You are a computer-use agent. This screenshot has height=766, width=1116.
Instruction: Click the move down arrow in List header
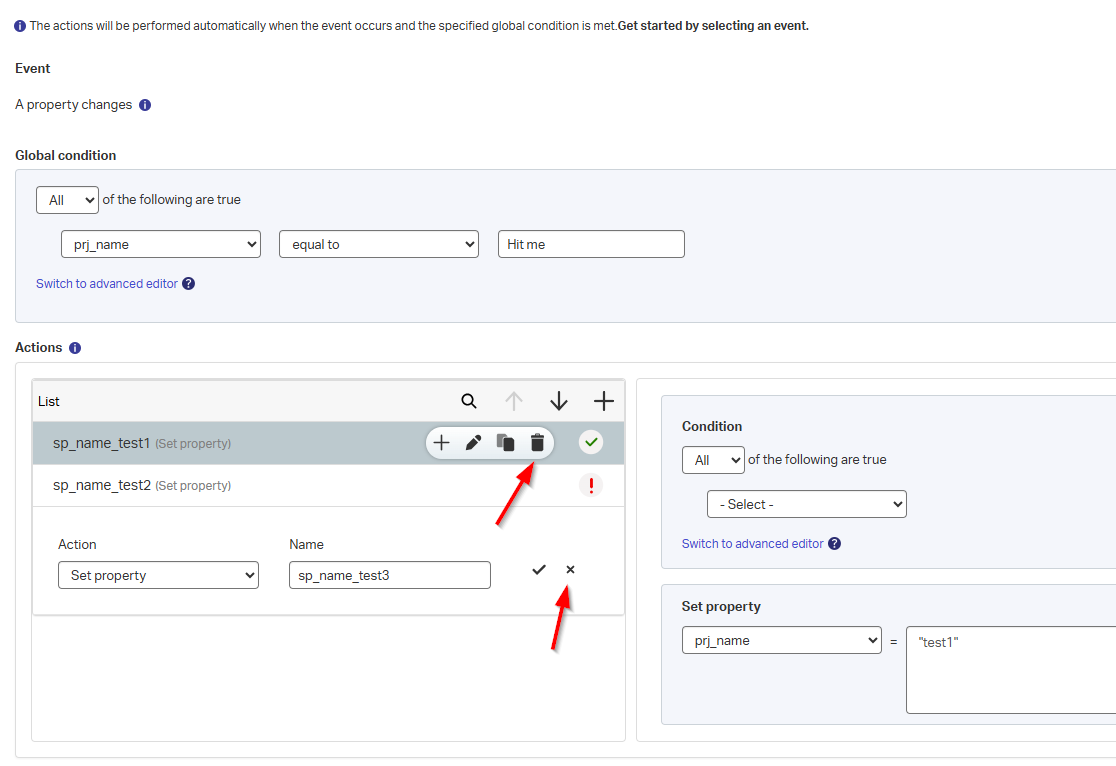coord(559,401)
